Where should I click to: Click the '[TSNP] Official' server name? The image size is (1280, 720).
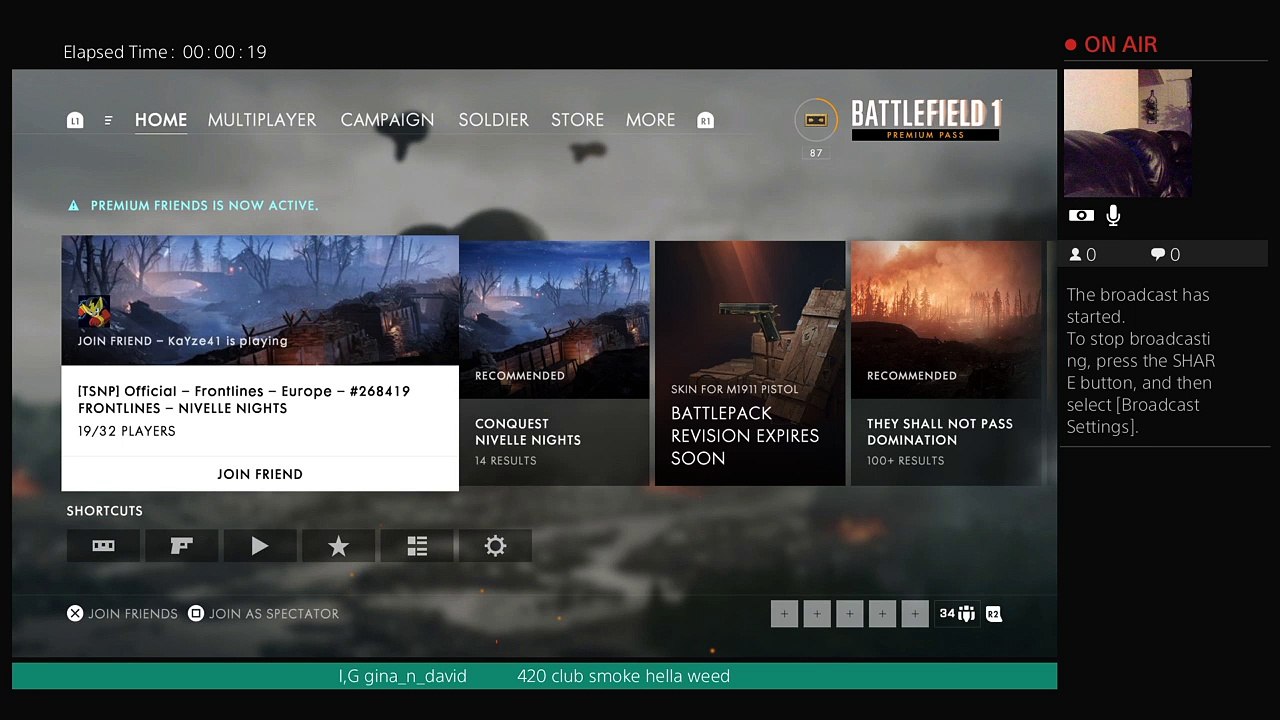[127, 391]
